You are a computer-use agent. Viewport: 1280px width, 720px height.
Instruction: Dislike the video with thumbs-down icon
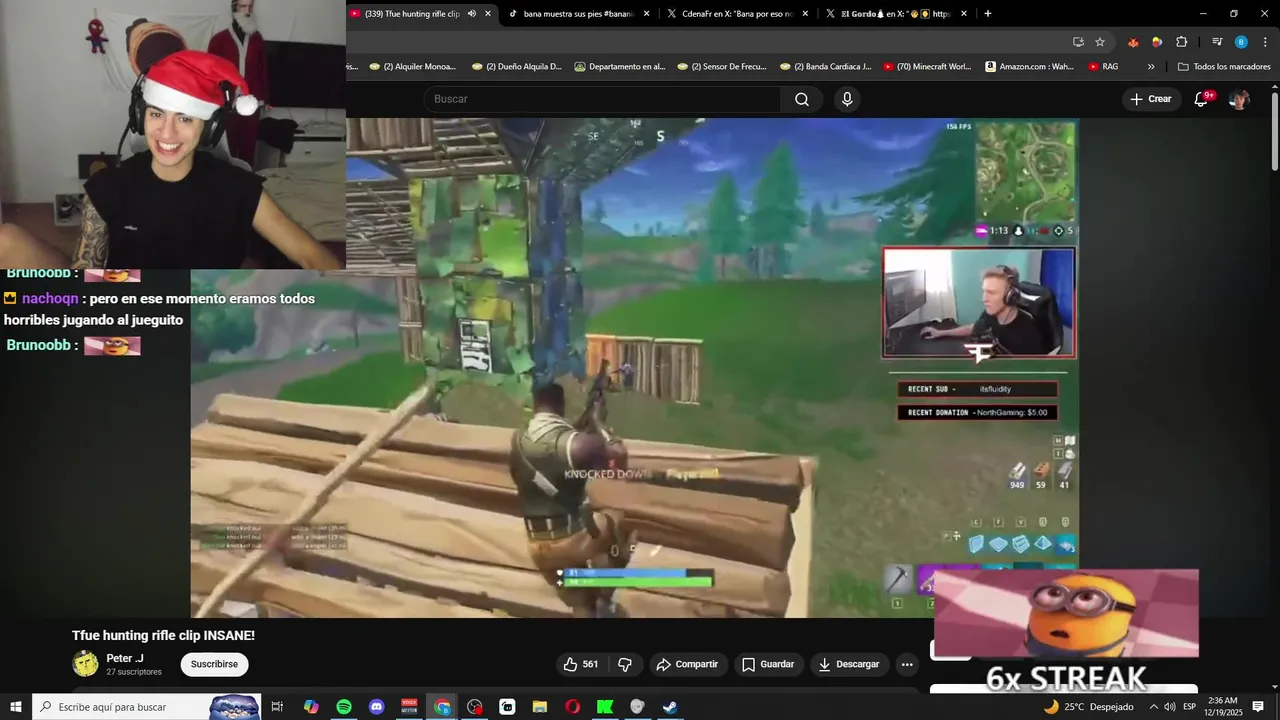tap(625, 664)
